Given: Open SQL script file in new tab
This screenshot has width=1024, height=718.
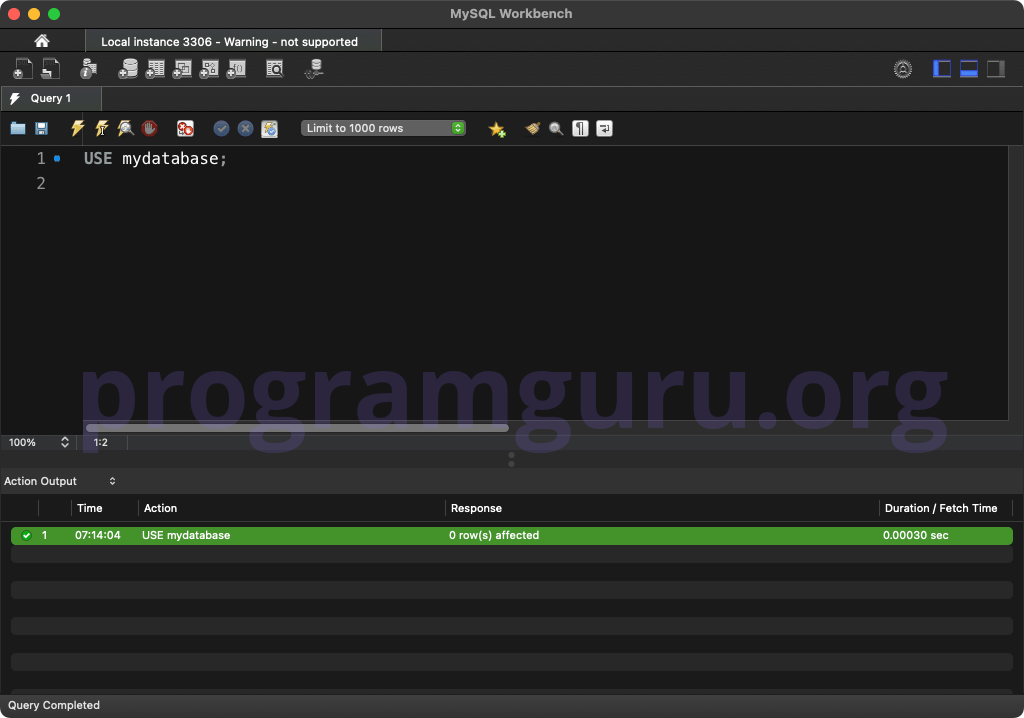Looking at the screenshot, I should pyautogui.click(x=50, y=69).
